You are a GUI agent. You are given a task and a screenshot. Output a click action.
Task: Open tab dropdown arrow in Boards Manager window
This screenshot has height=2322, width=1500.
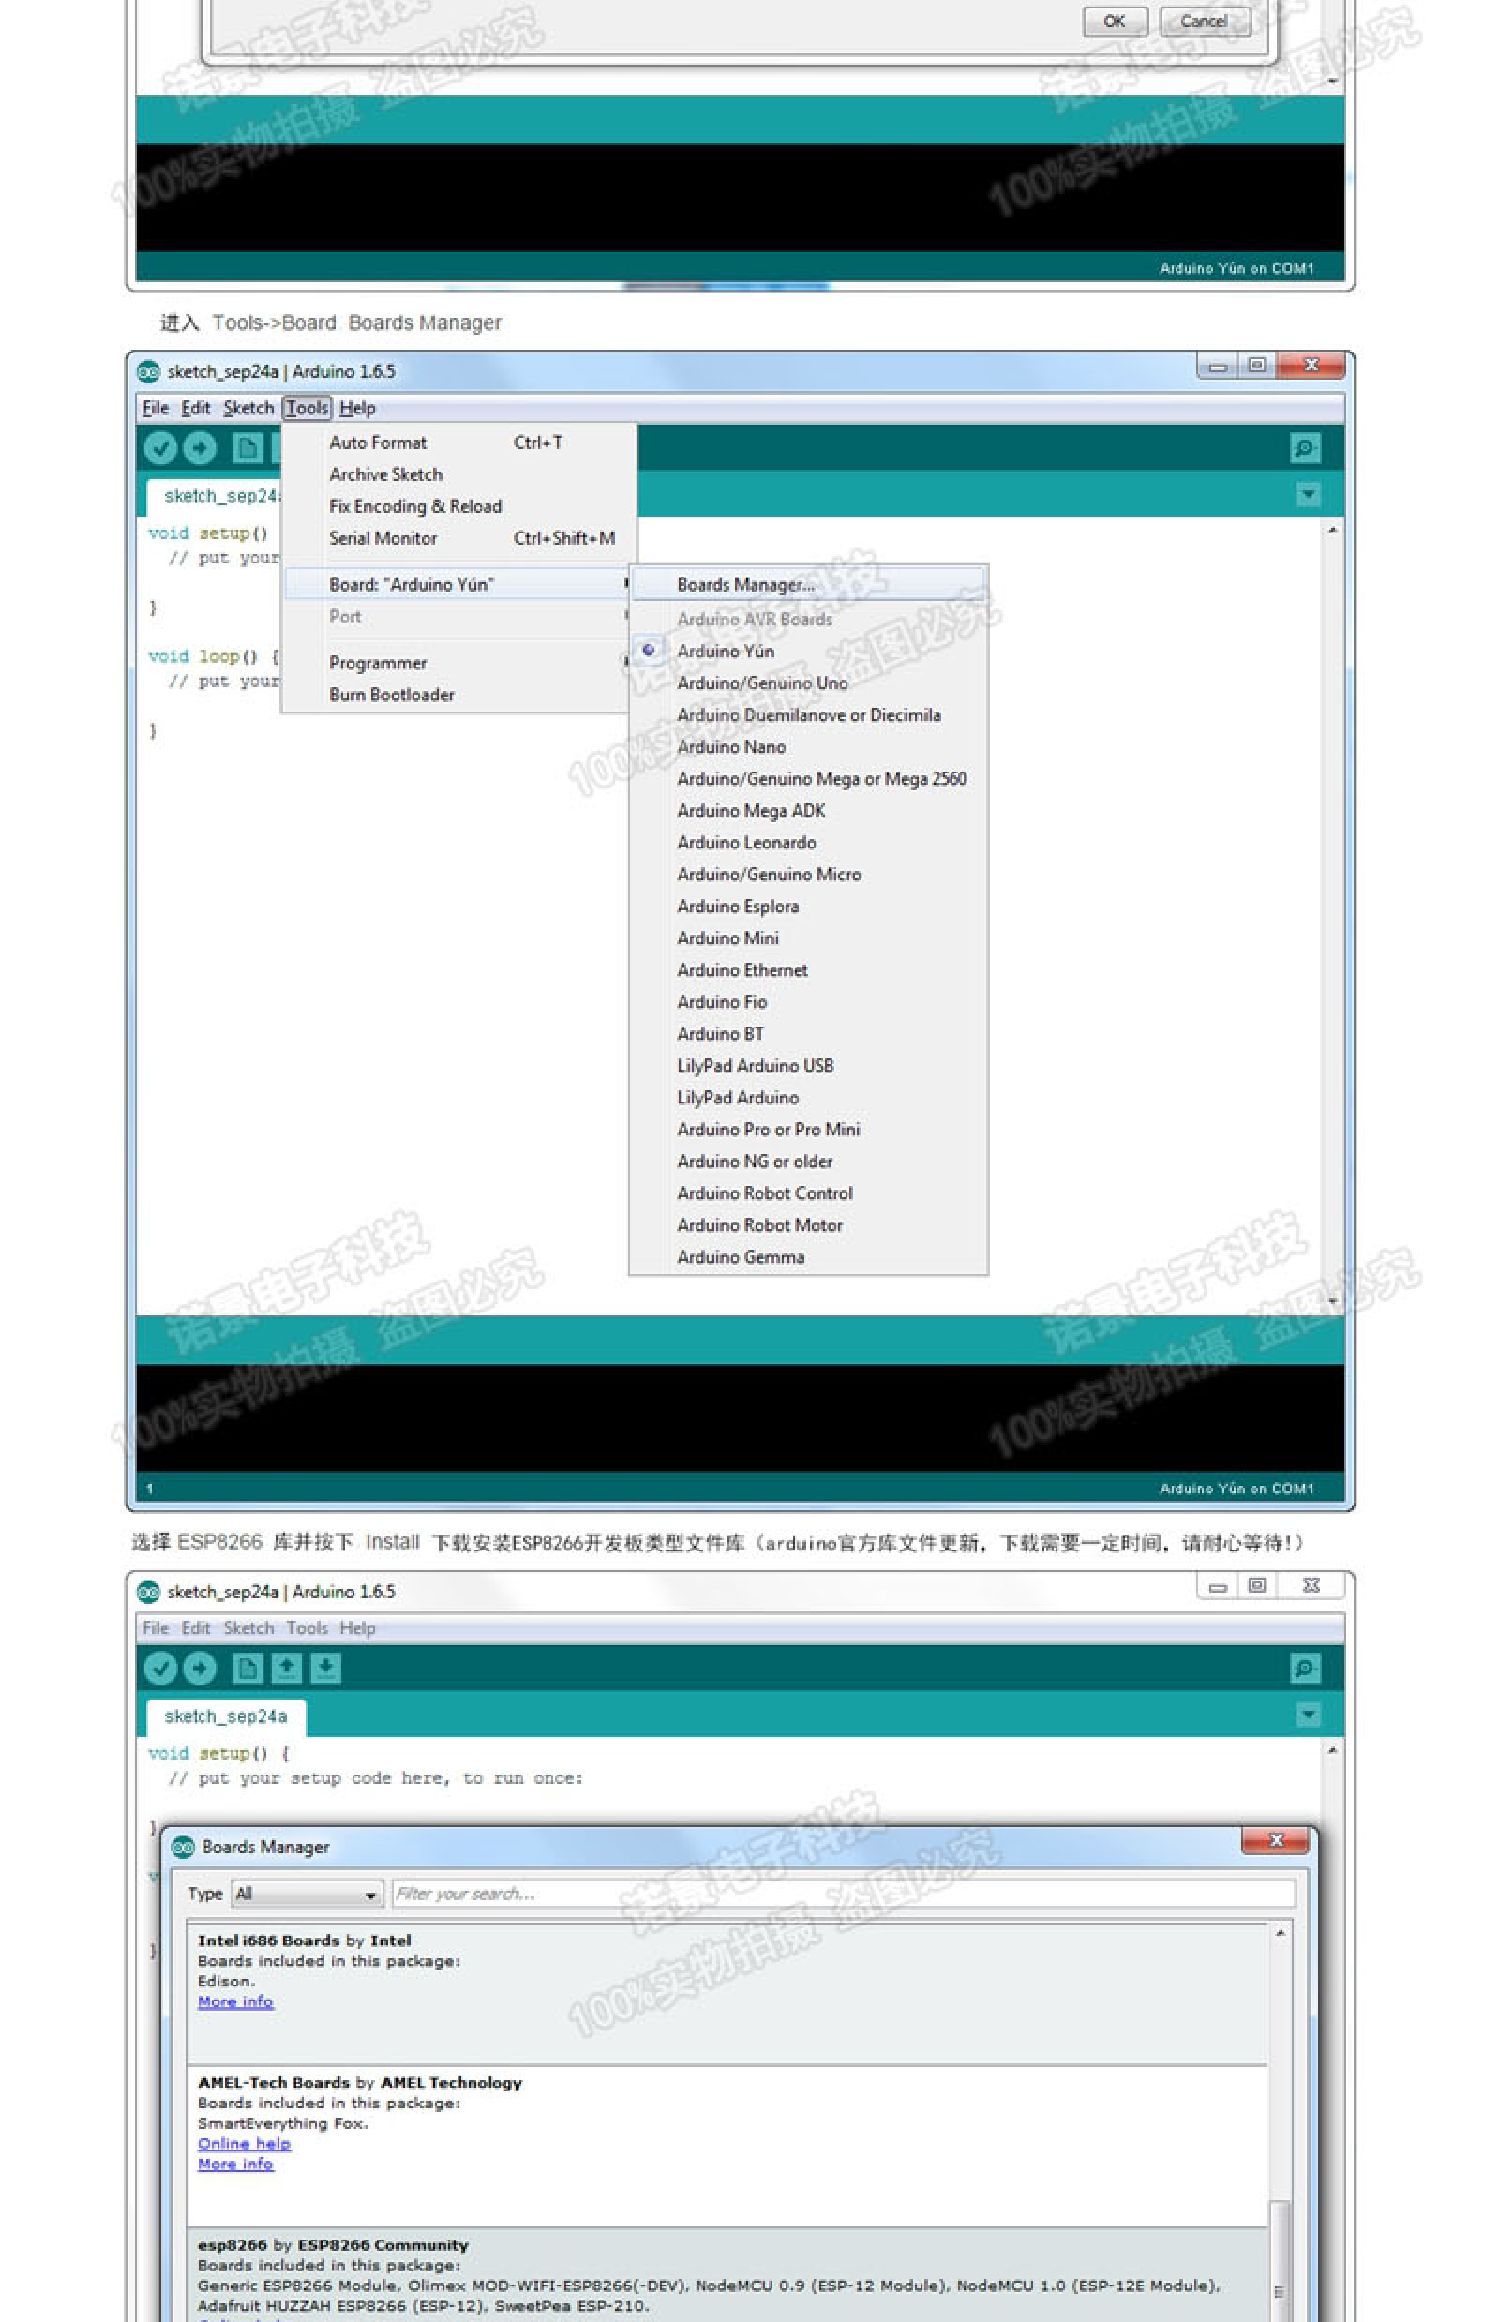[x=1308, y=1715]
